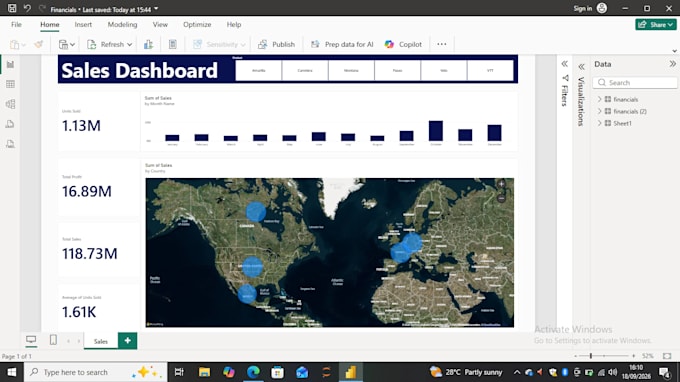Image resolution: width=680 pixels, height=382 pixels.
Task: Click the Data pane search field
Action: click(x=635, y=82)
